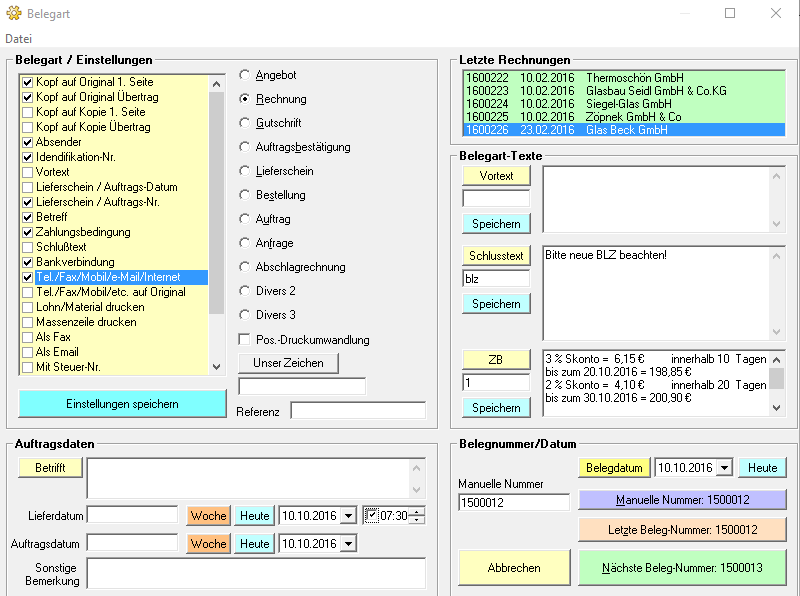The height and width of the screenshot is (596, 800).
Task: Click the Manuelle Nummer input field
Action: pos(514,502)
